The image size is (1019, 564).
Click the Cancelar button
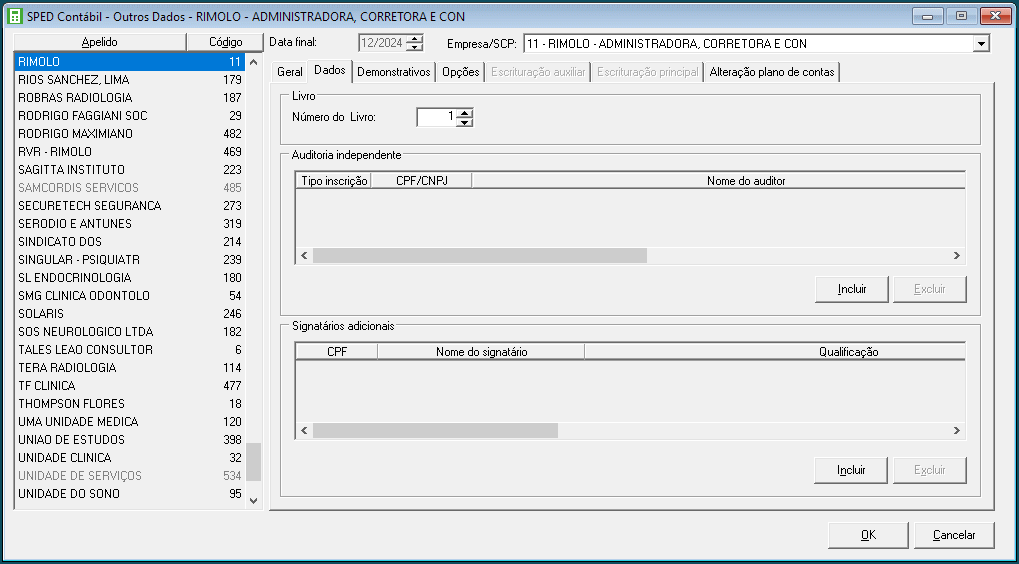tap(954, 535)
